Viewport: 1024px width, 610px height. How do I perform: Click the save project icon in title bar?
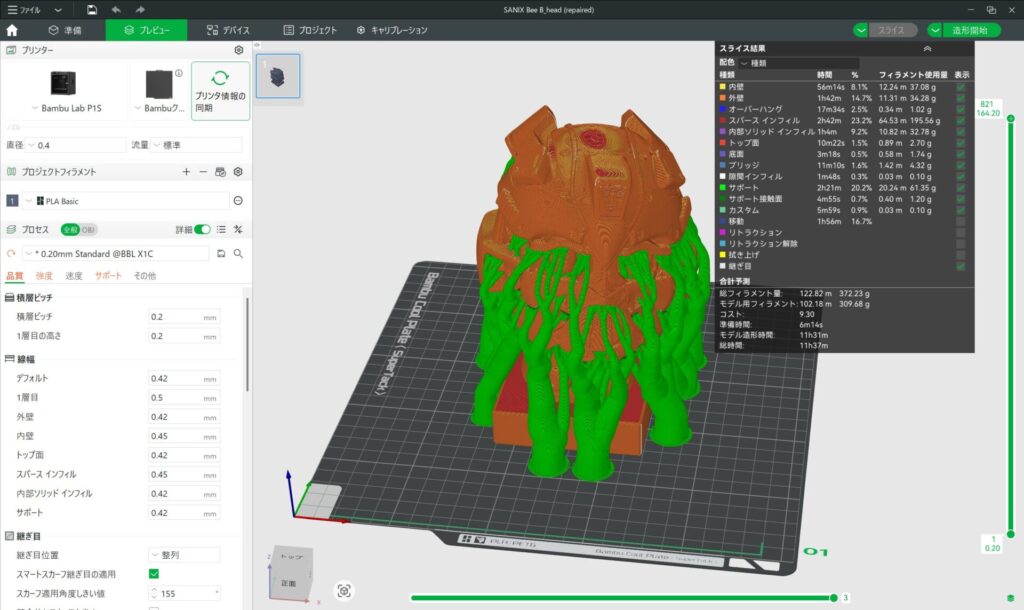[x=92, y=9]
